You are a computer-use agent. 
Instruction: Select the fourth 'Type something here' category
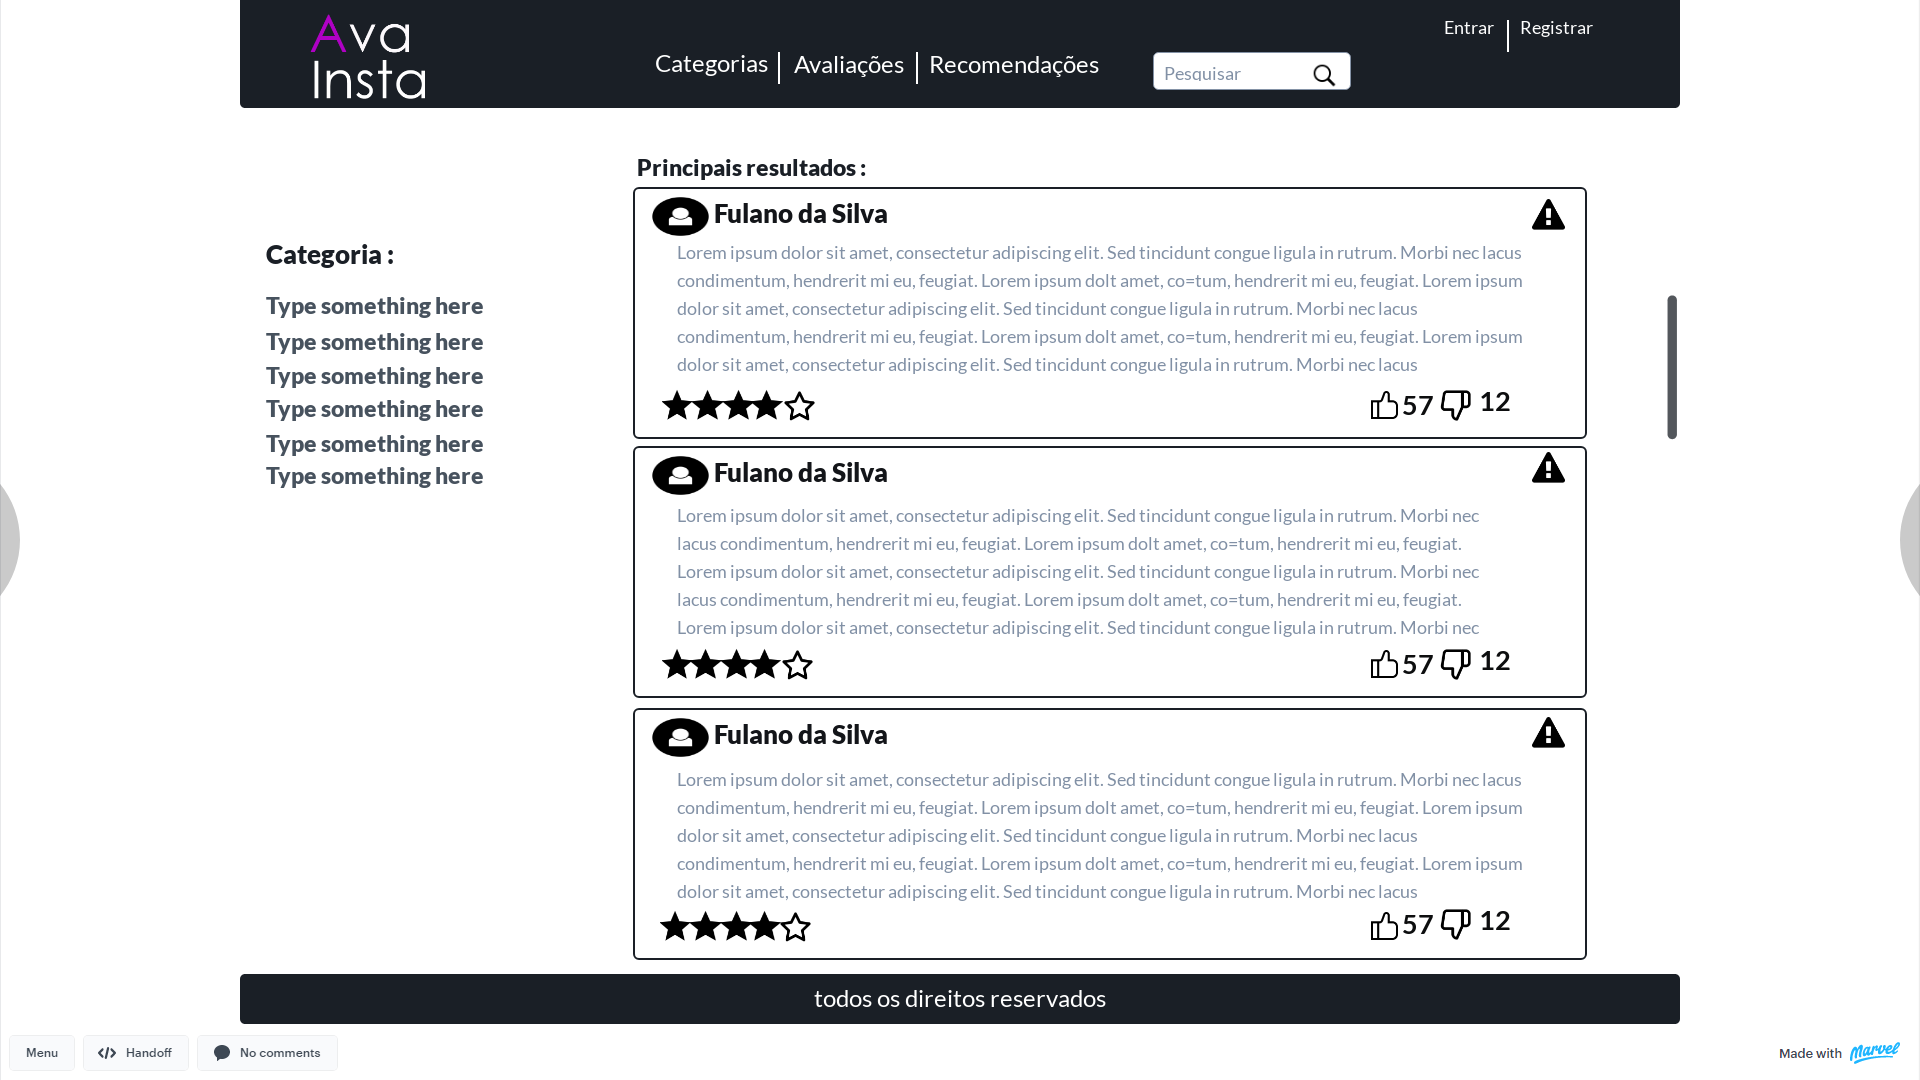[374, 409]
